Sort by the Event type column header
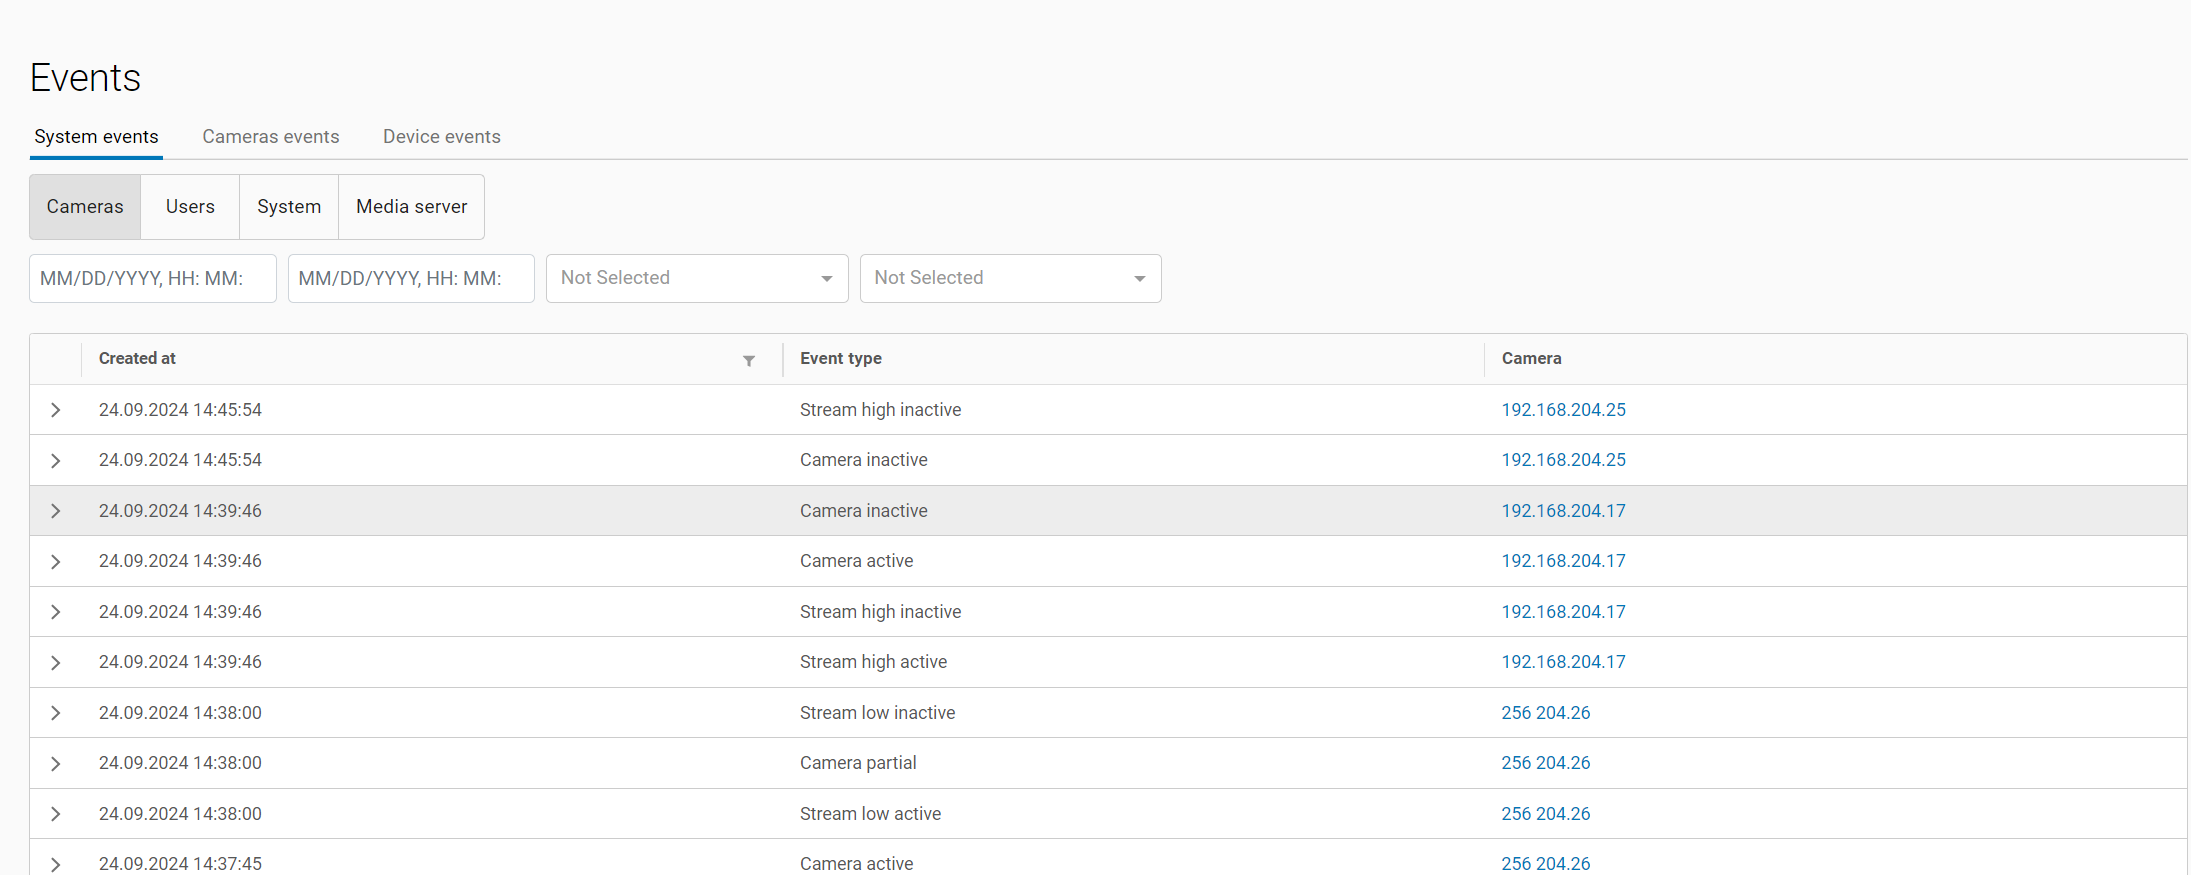This screenshot has width=2191, height=875. pyautogui.click(x=840, y=358)
